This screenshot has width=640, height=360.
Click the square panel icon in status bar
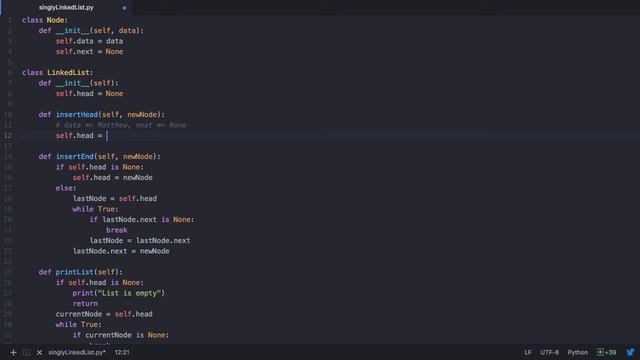pos(27,352)
